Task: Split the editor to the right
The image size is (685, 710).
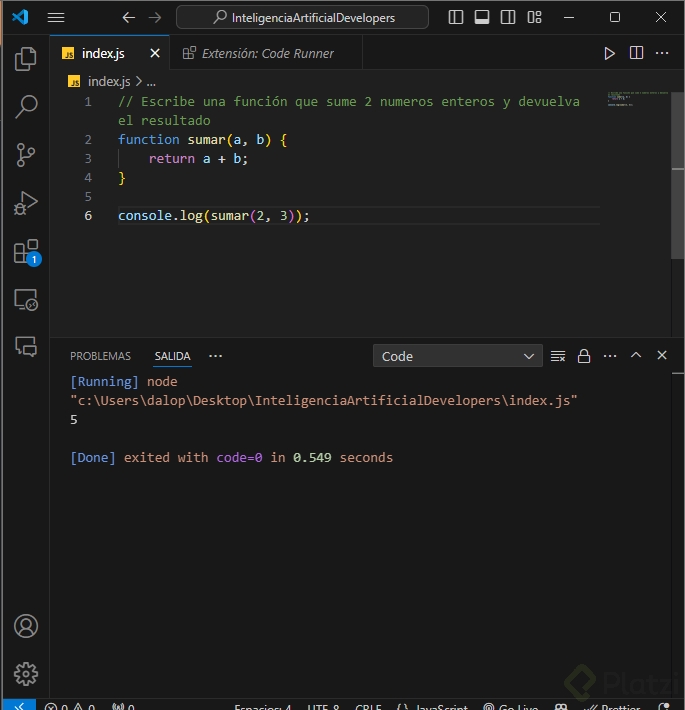Action: pos(636,54)
